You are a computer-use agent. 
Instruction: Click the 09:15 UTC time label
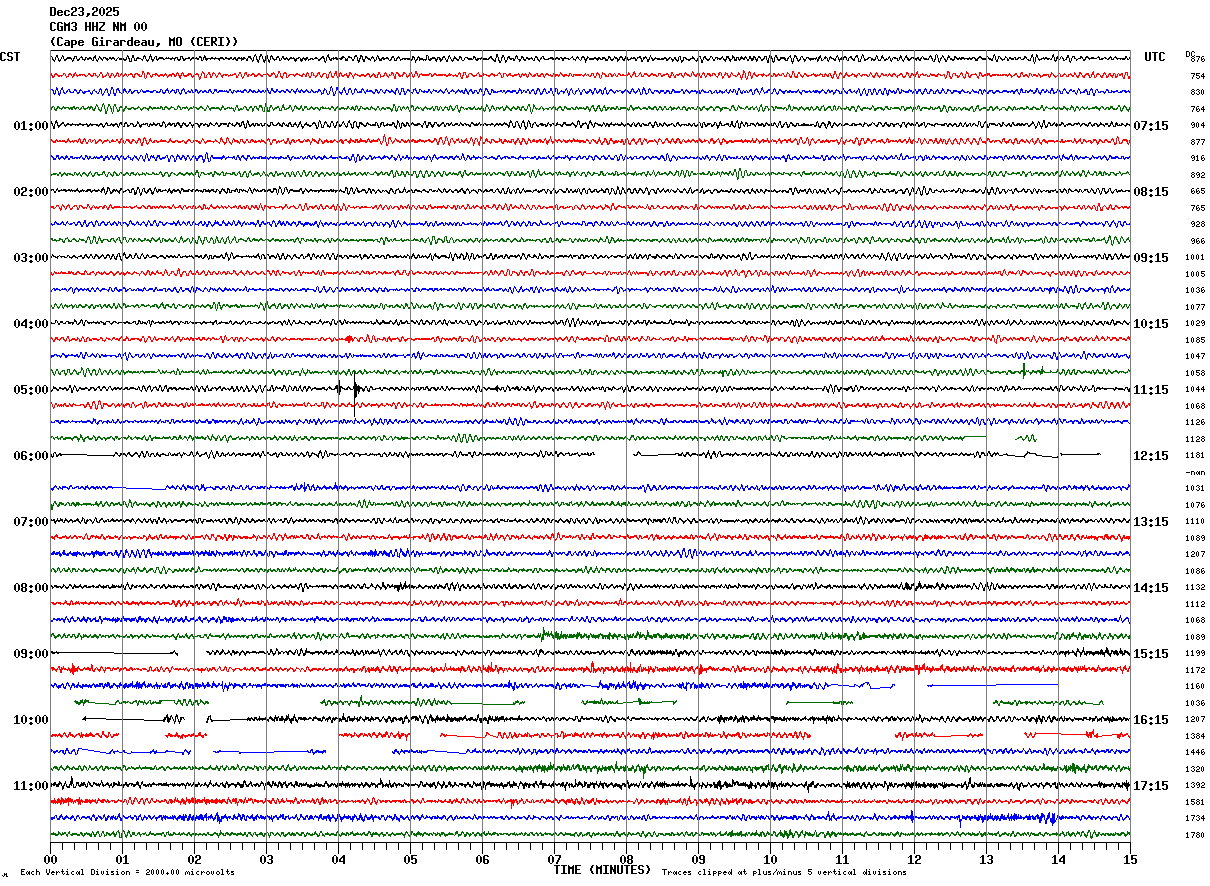[x=1151, y=258]
